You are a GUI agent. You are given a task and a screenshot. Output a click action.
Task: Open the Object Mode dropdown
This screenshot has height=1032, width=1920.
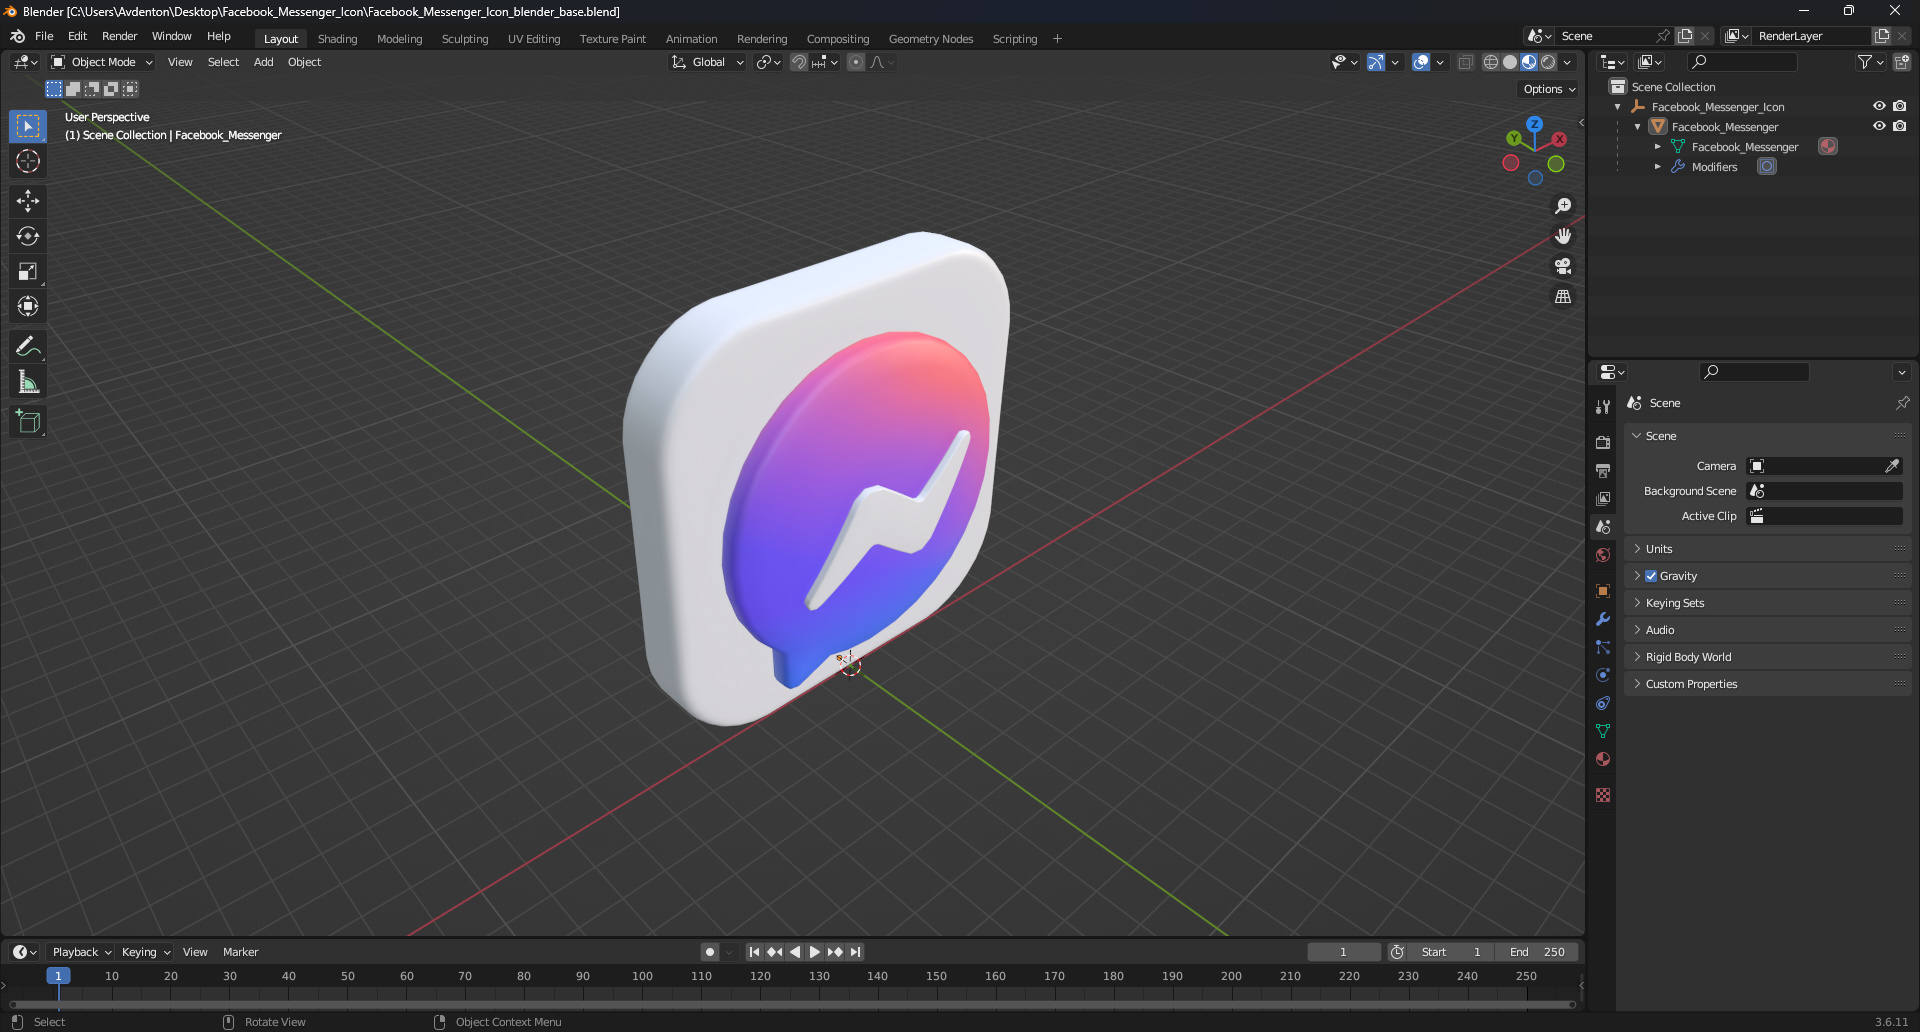tap(102, 62)
